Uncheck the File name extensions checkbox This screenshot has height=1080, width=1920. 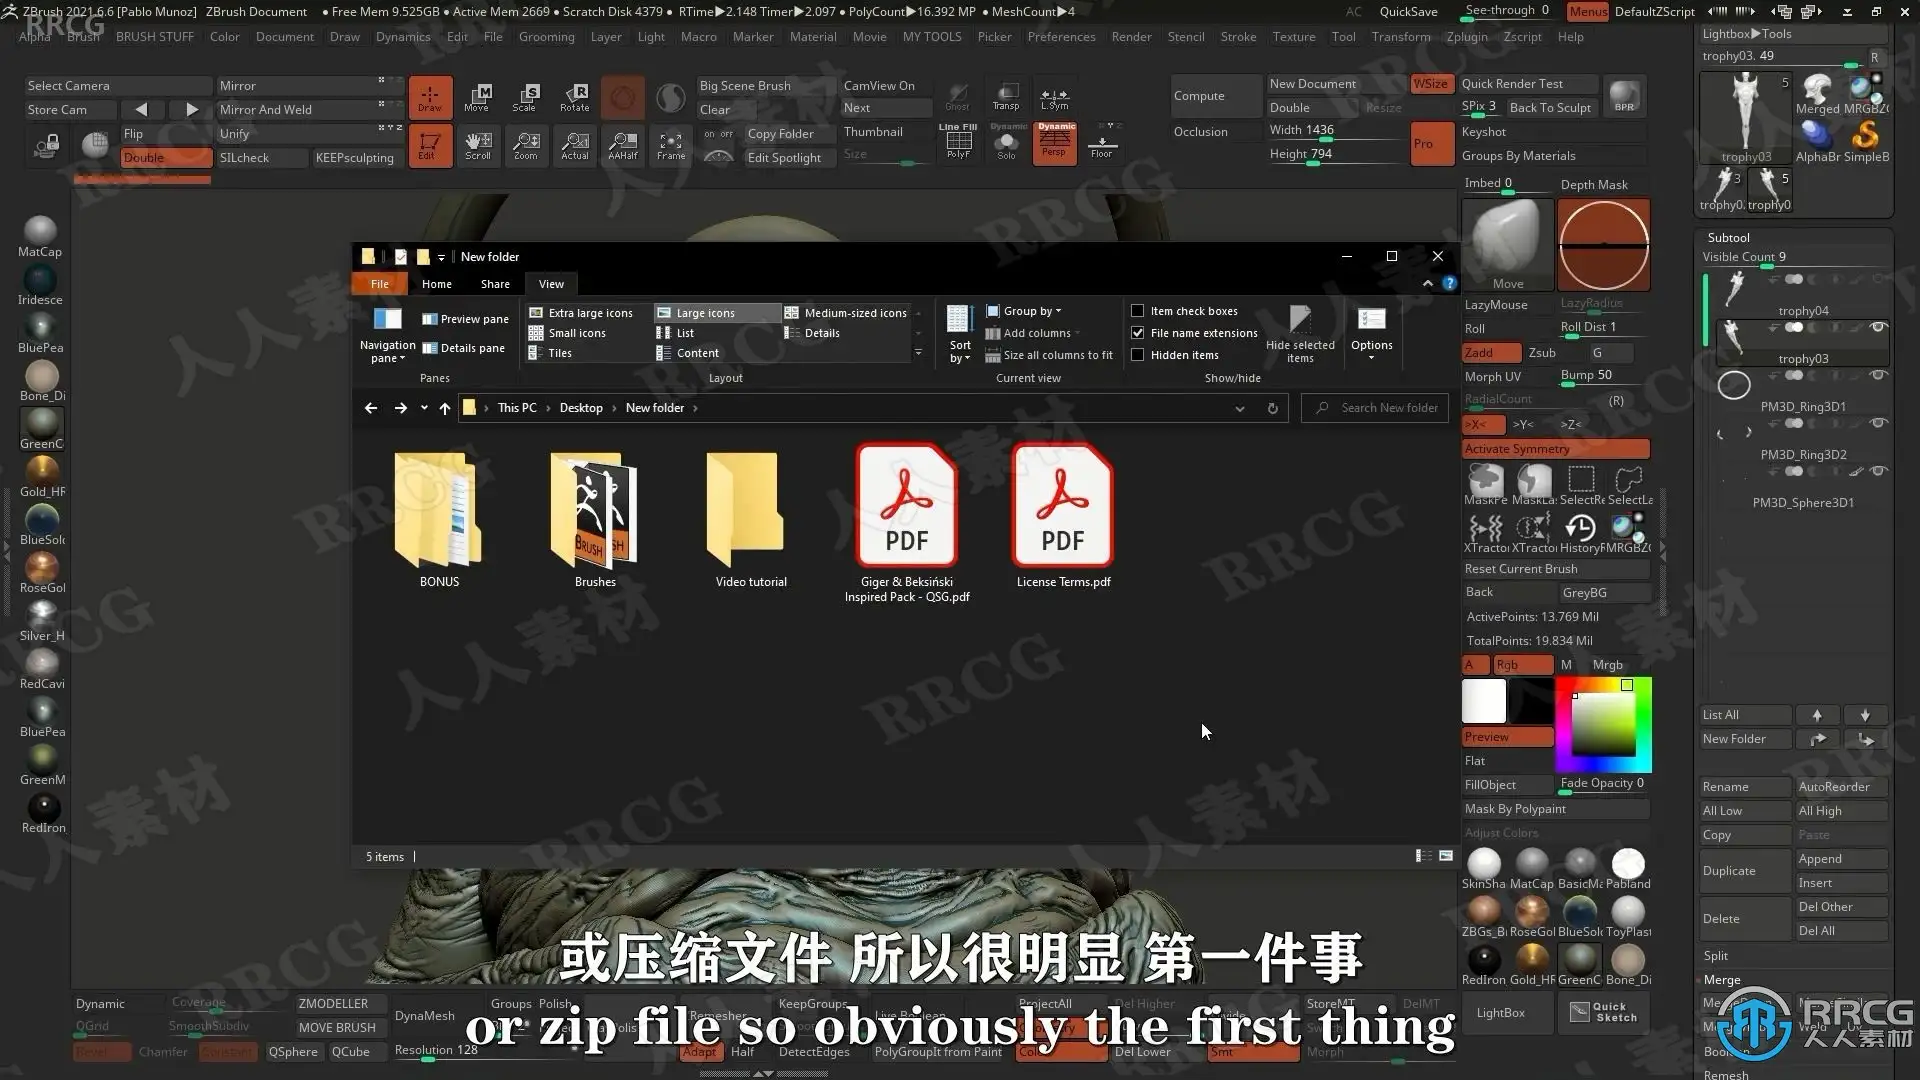click(1137, 333)
